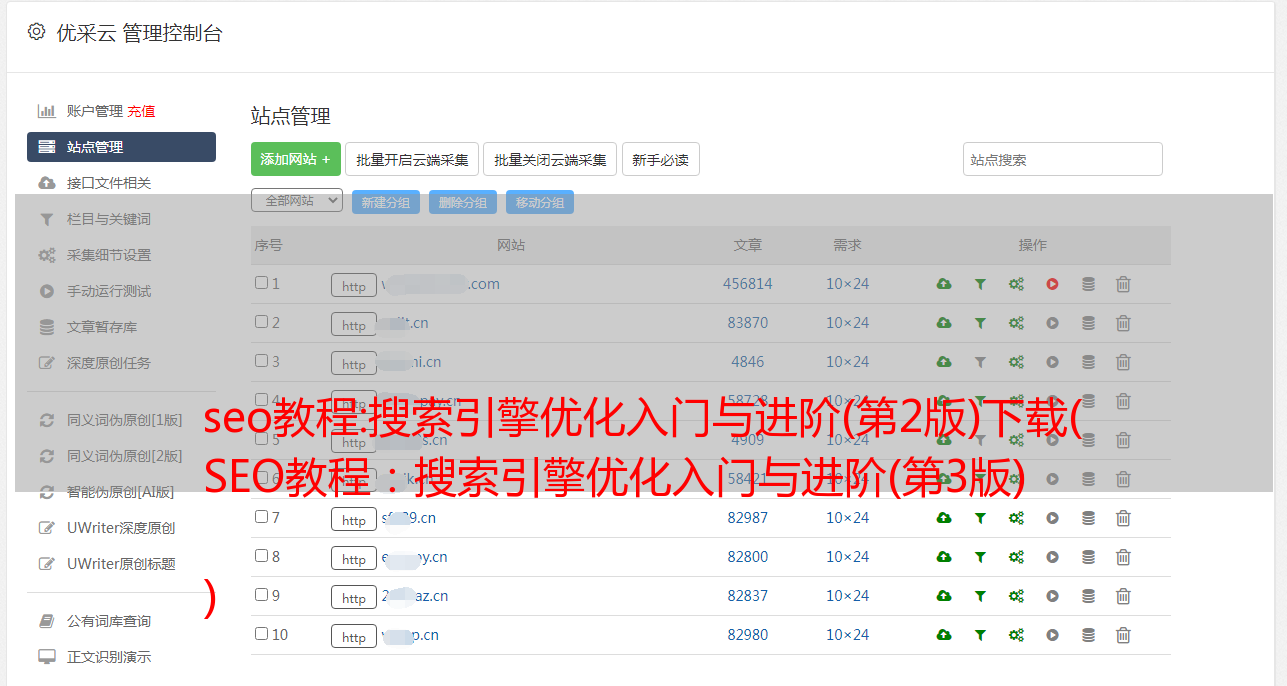1287x686 pixels.
Task: Click the gears icon in row 3
Action: [1016, 362]
